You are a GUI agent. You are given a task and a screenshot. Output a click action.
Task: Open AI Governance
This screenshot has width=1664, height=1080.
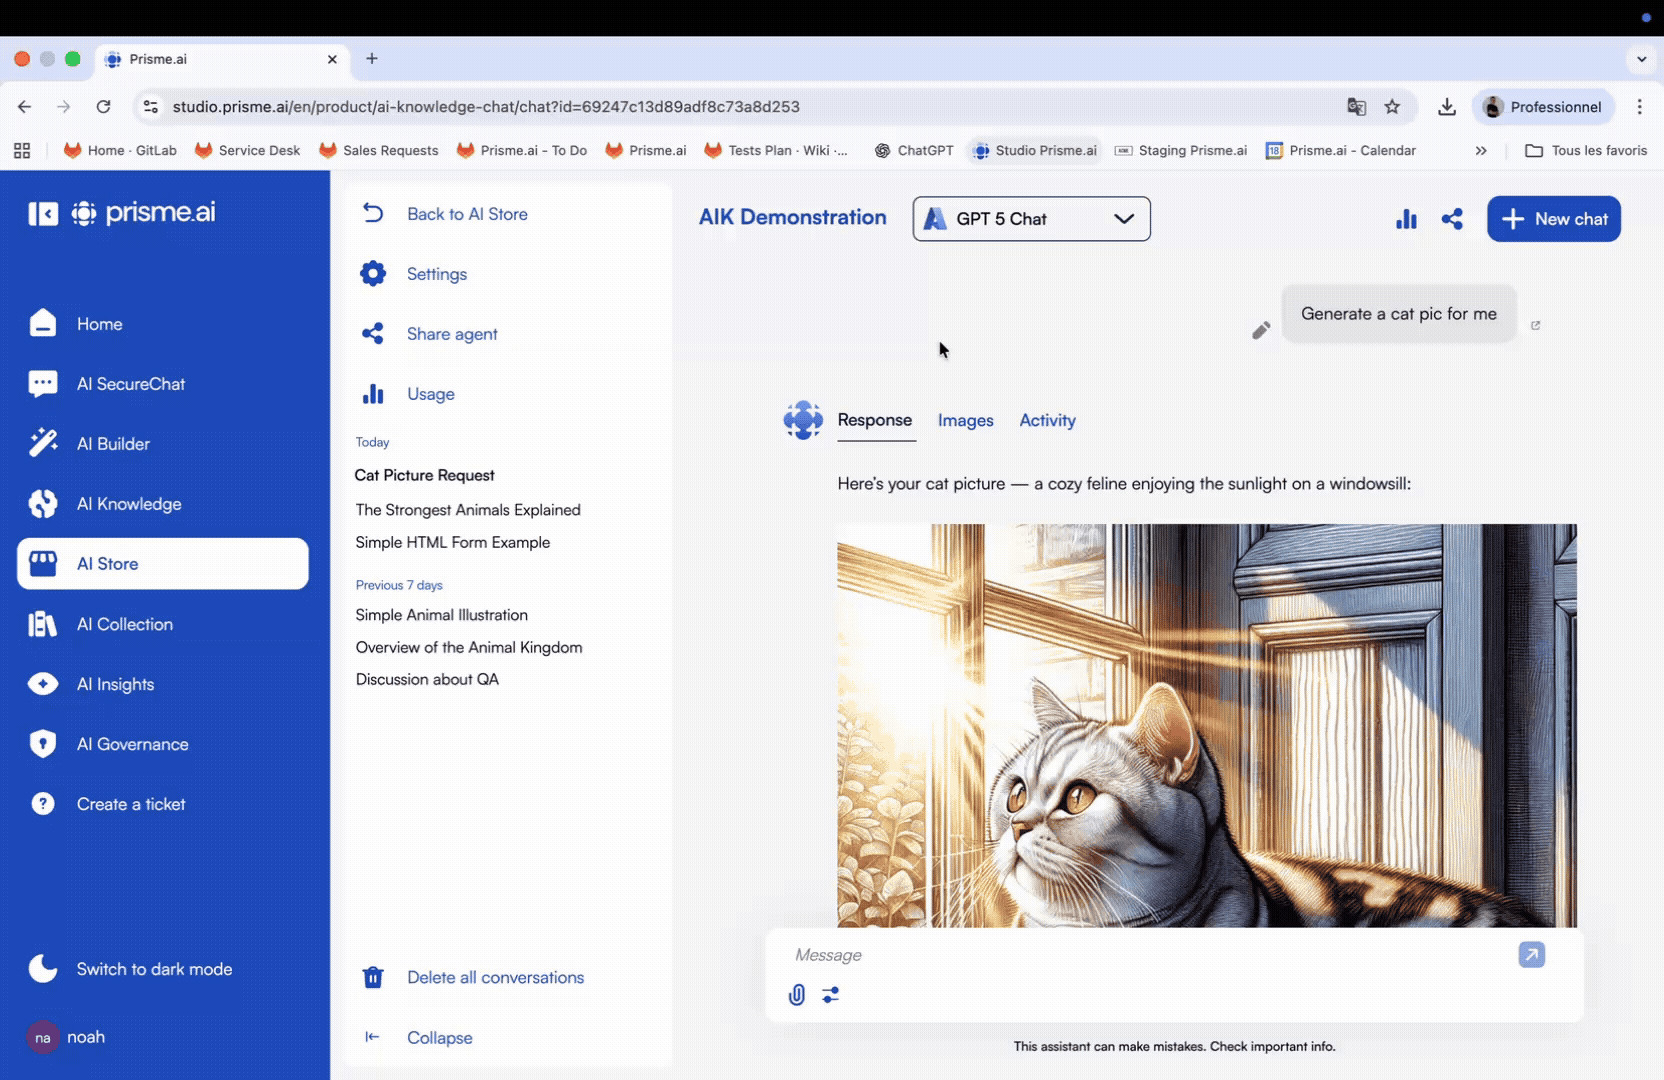pyautogui.click(x=165, y=744)
